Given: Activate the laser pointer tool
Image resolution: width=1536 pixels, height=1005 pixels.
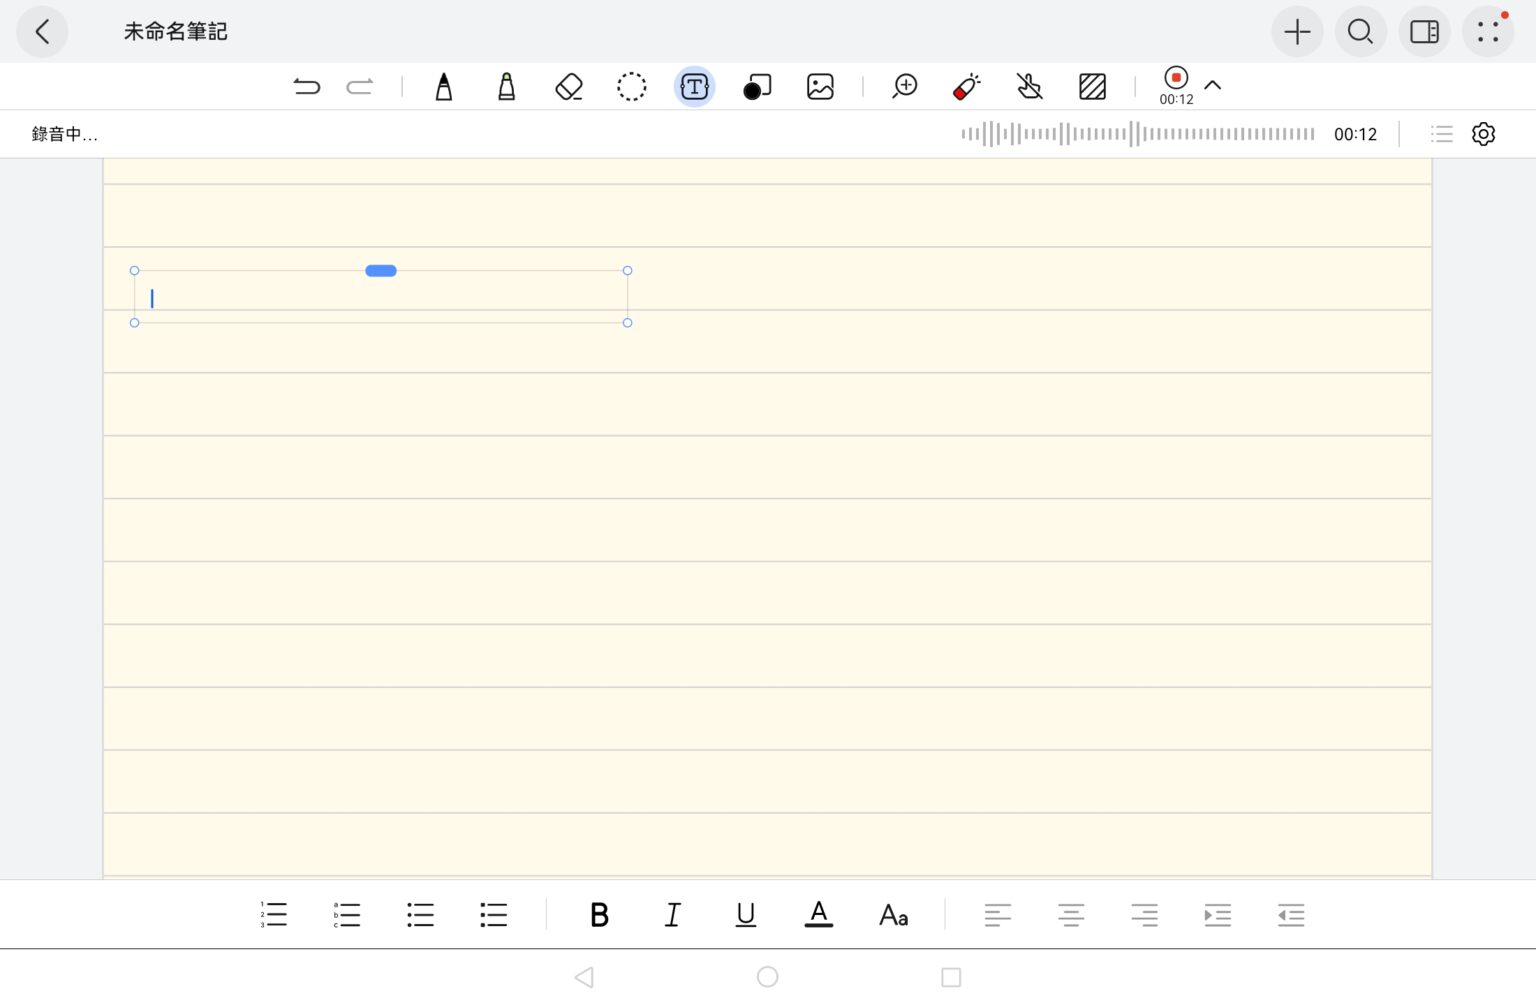Looking at the screenshot, I should (966, 87).
